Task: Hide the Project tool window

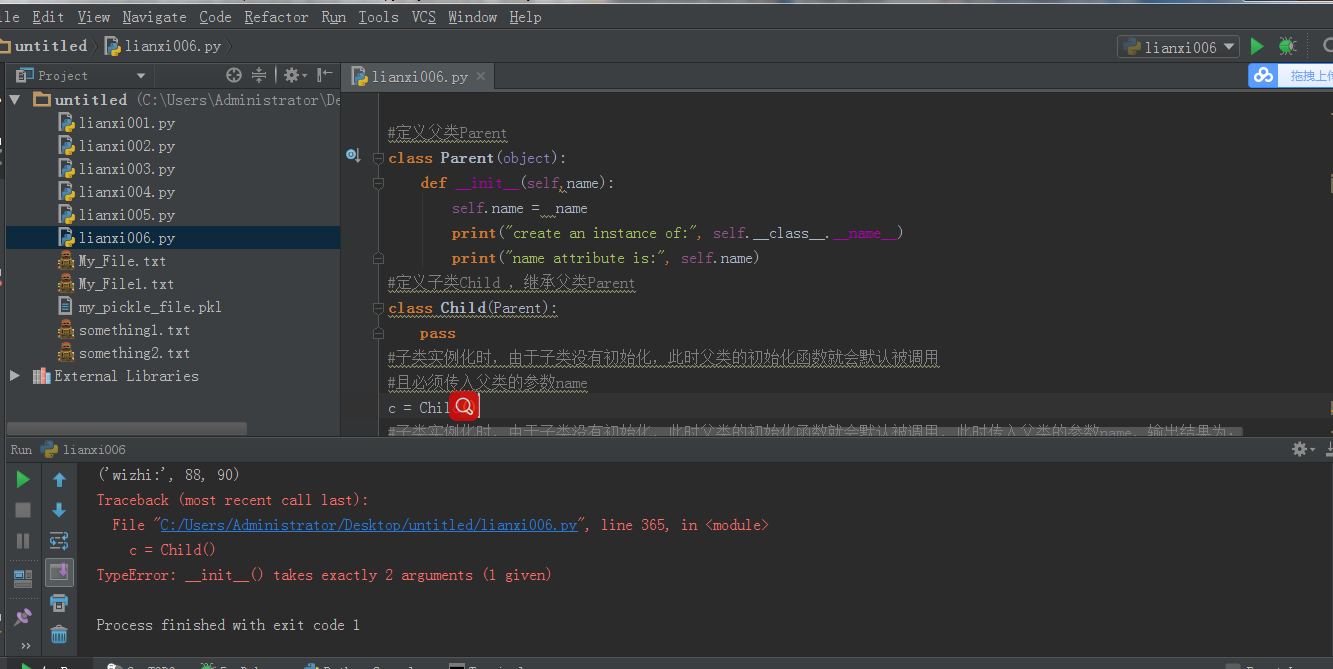Action: click(x=325, y=75)
